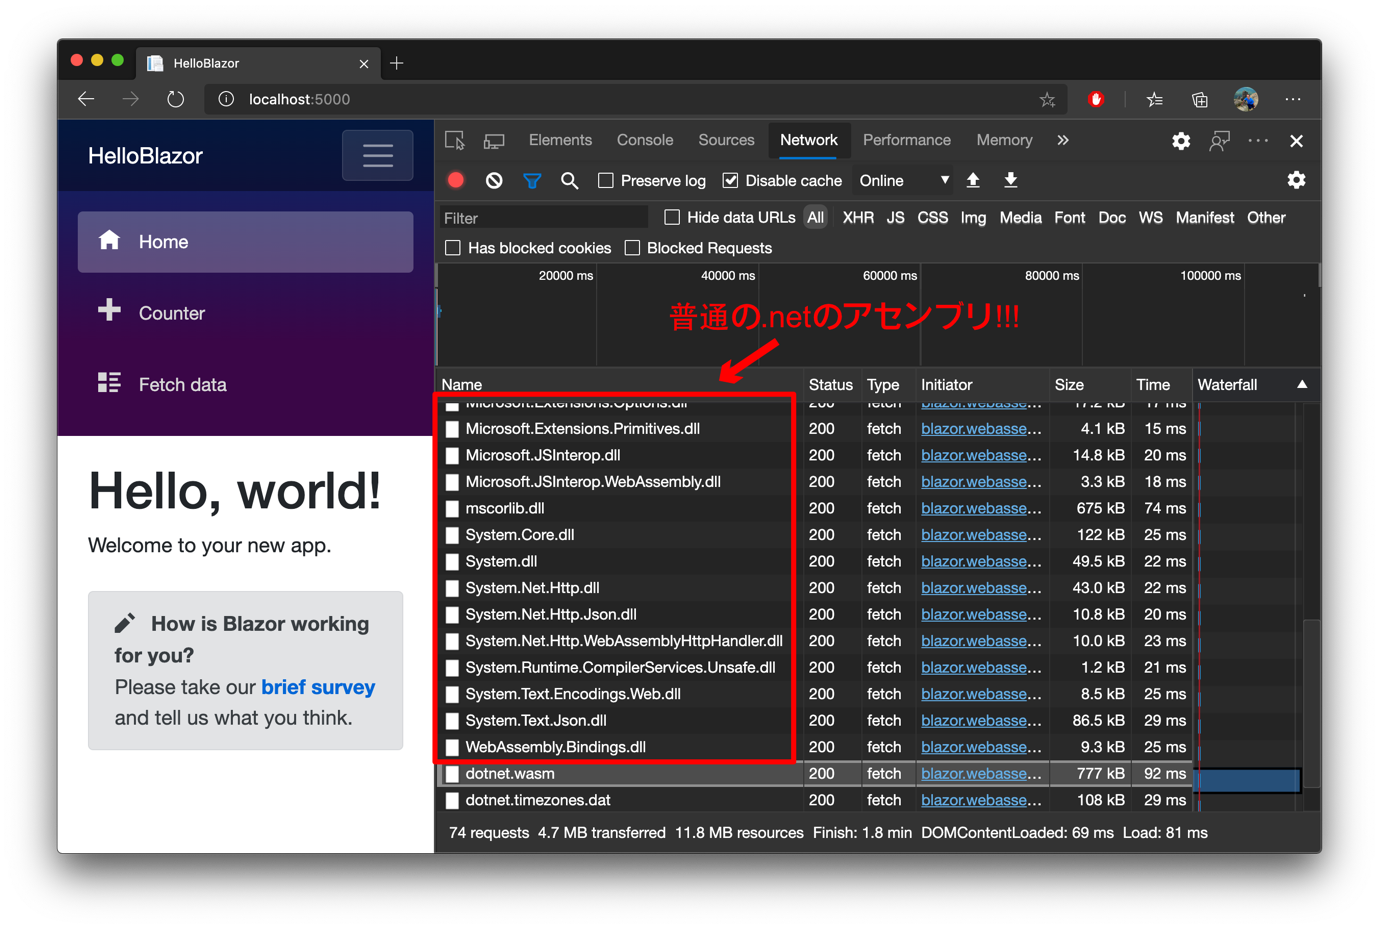This screenshot has width=1379, height=929.
Task: Stop recording network log red button
Action: coord(456,181)
